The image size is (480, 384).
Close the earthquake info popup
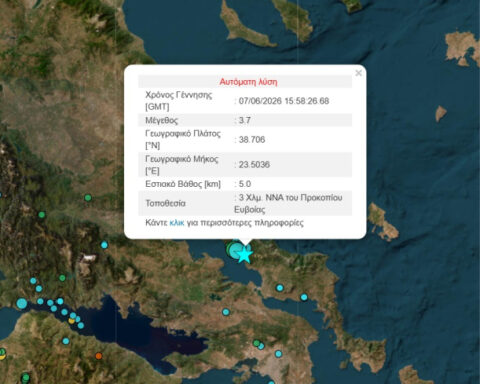(358, 73)
